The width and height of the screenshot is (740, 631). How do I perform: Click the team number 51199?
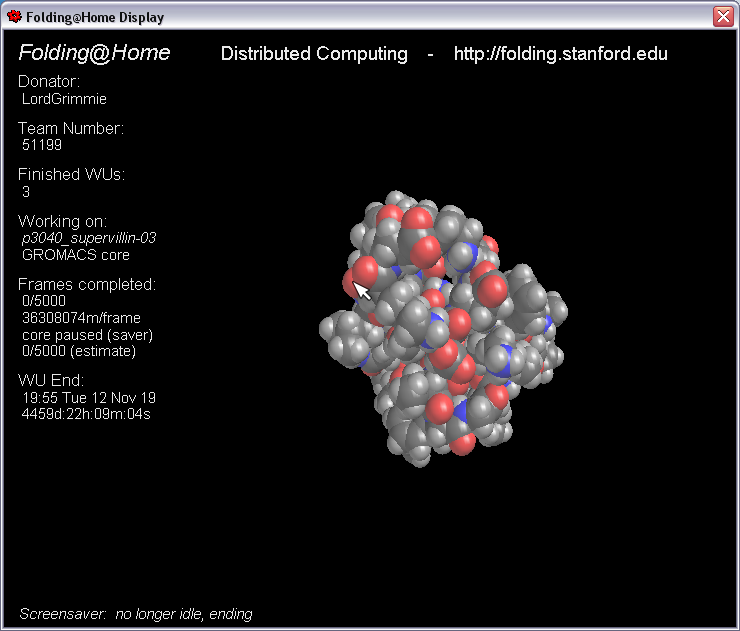pyautogui.click(x=42, y=145)
